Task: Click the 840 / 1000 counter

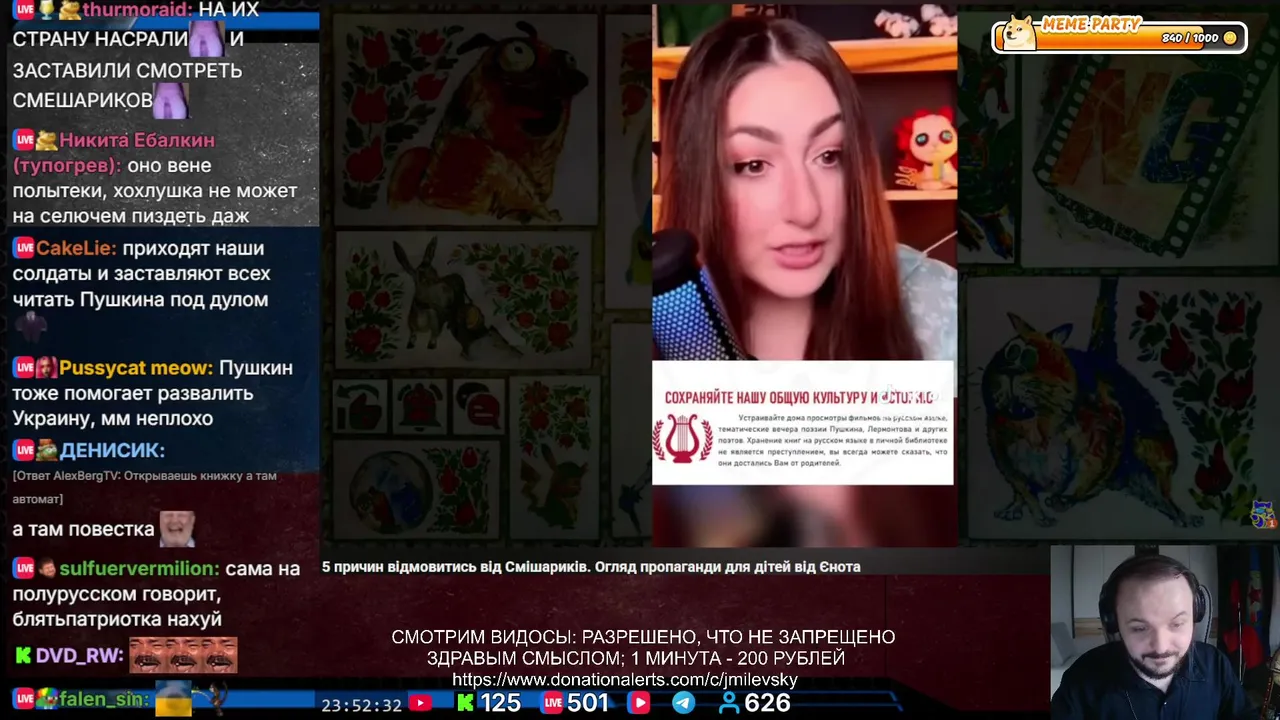Action: click(1190, 38)
